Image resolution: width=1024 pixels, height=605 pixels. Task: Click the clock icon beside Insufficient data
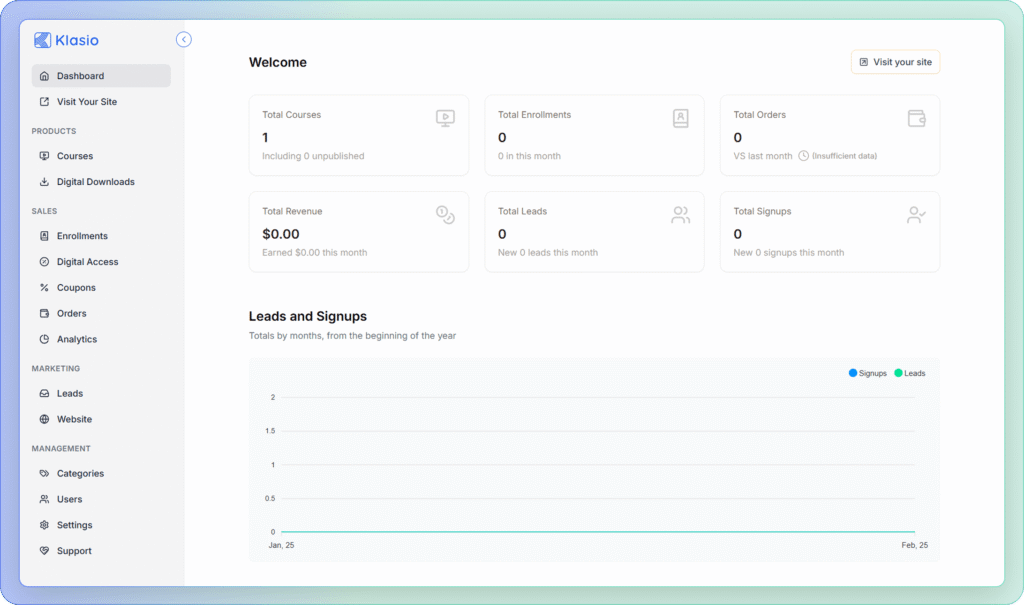(803, 156)
